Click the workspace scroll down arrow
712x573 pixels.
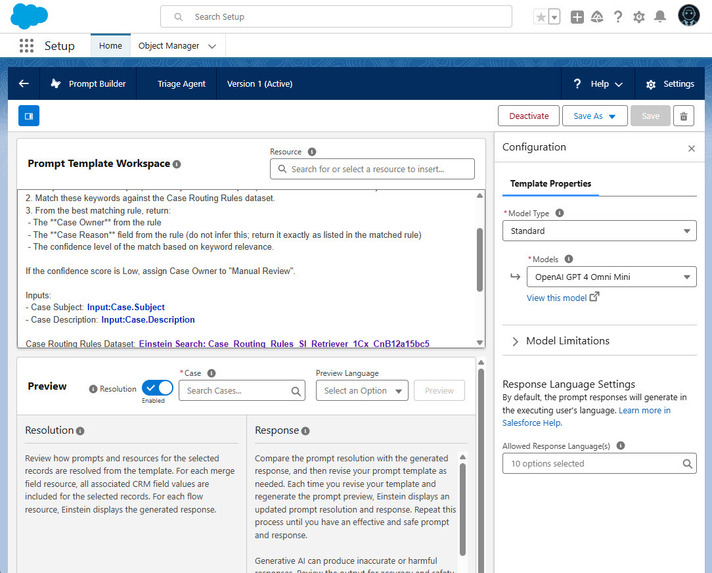(480, 343)
